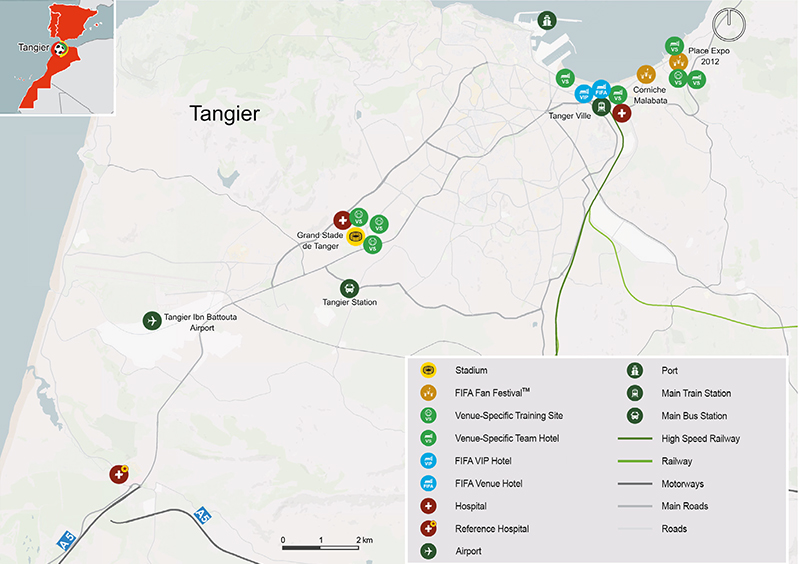800x564 pixels.
Task: Click the FIFA Fan Festival legend icon
Action: click(428, 393)
